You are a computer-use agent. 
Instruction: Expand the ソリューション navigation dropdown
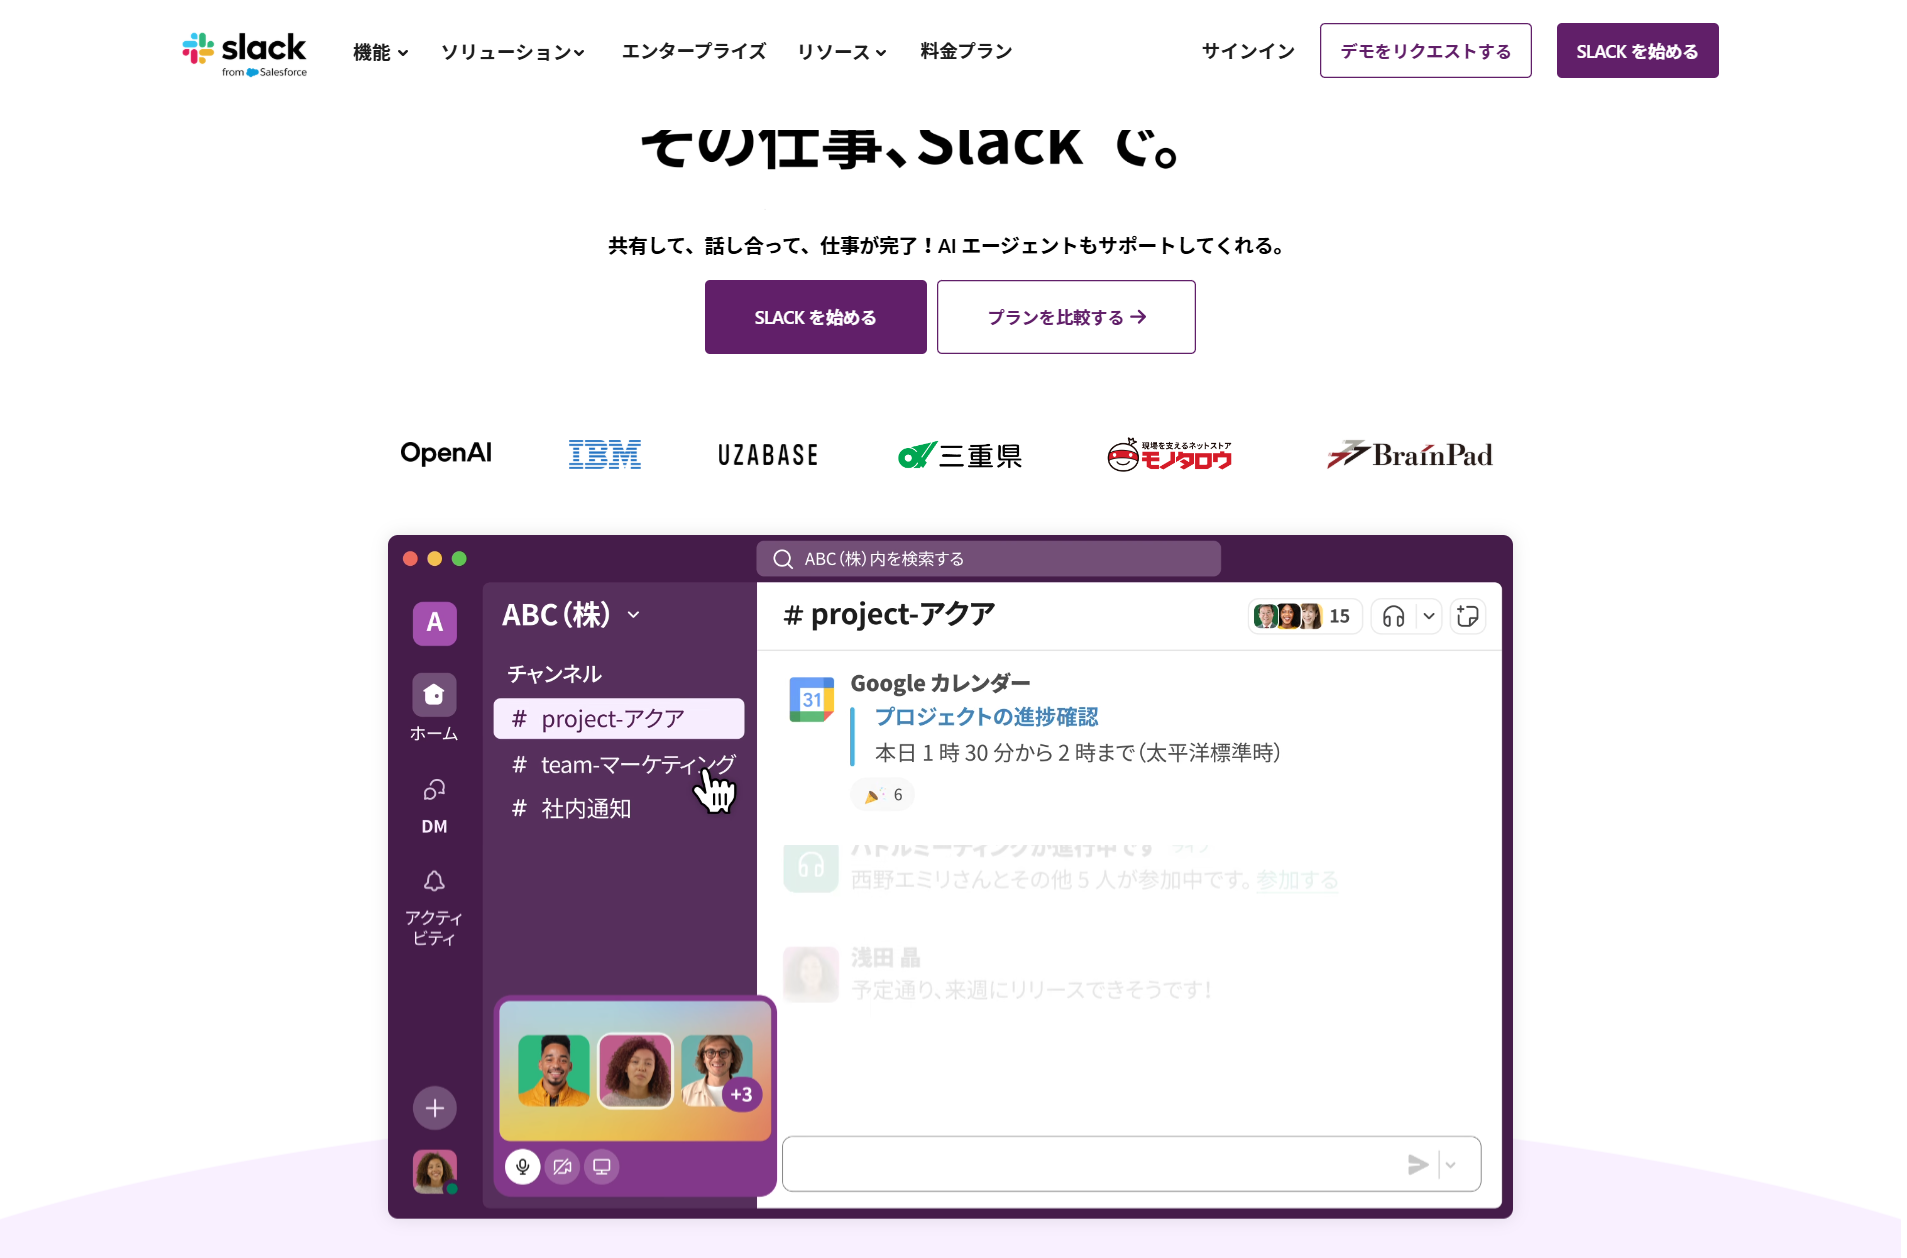pos(512,52)
